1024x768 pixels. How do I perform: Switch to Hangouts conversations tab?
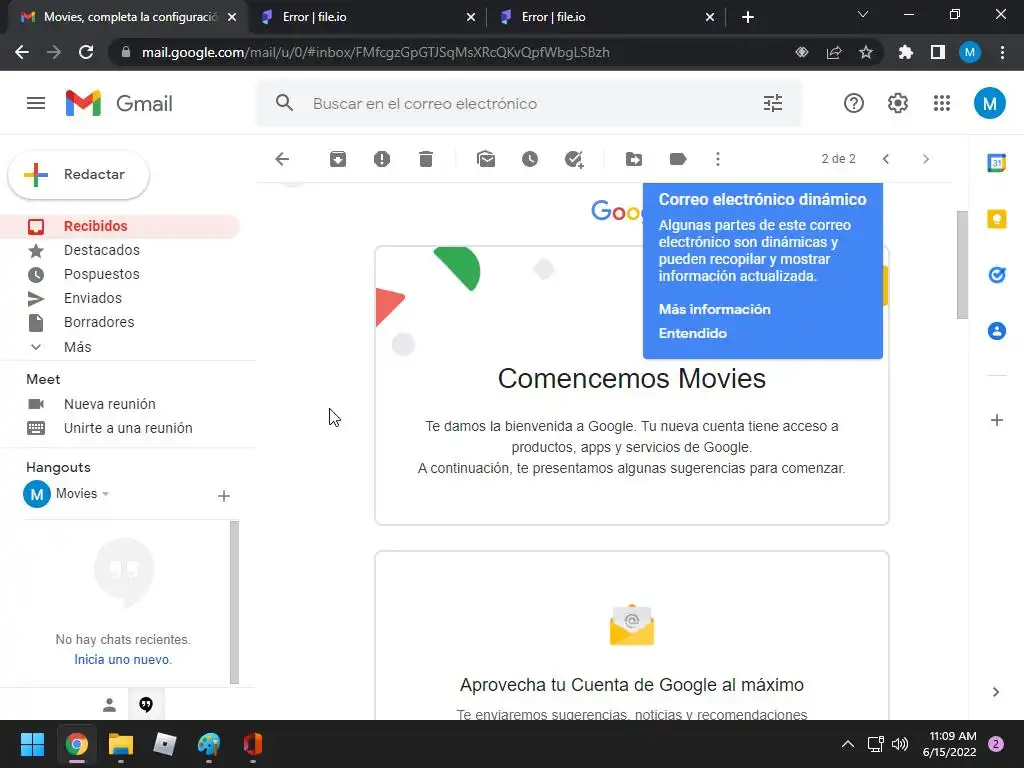coord(146,705)
